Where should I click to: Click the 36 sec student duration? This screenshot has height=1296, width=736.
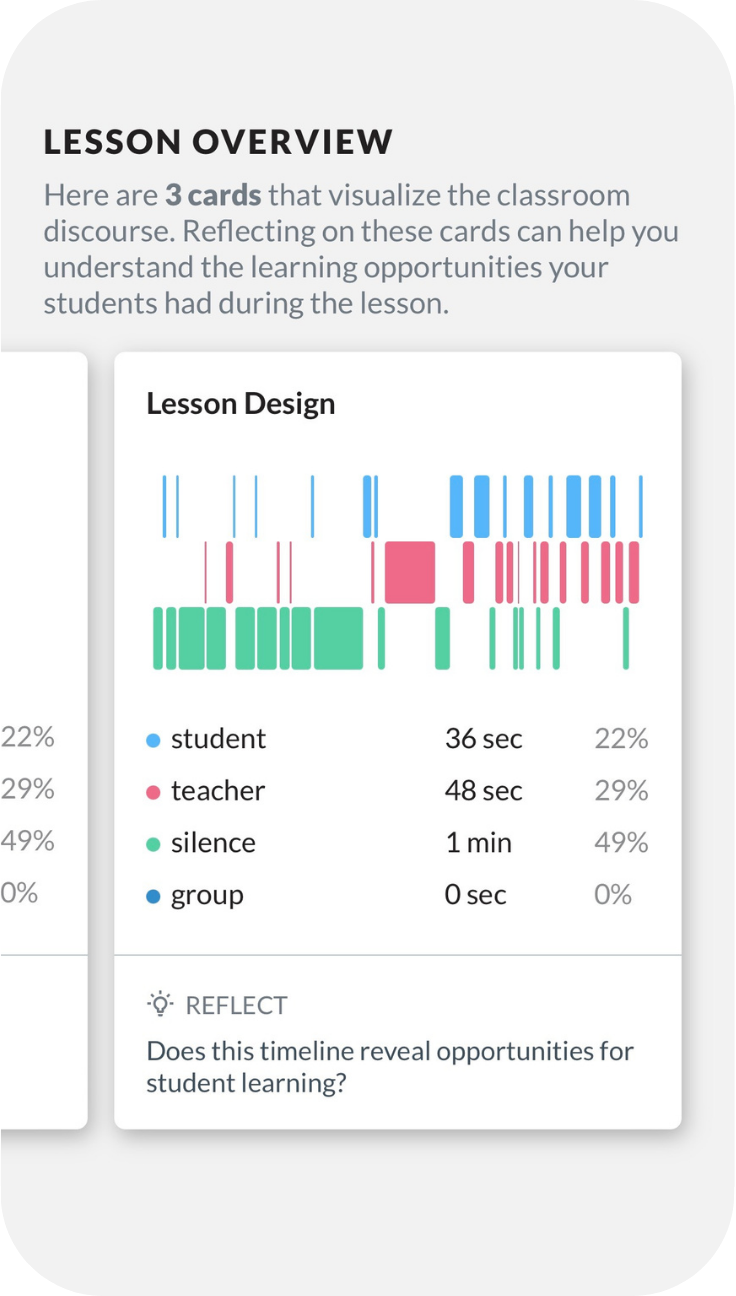(484, 739)
